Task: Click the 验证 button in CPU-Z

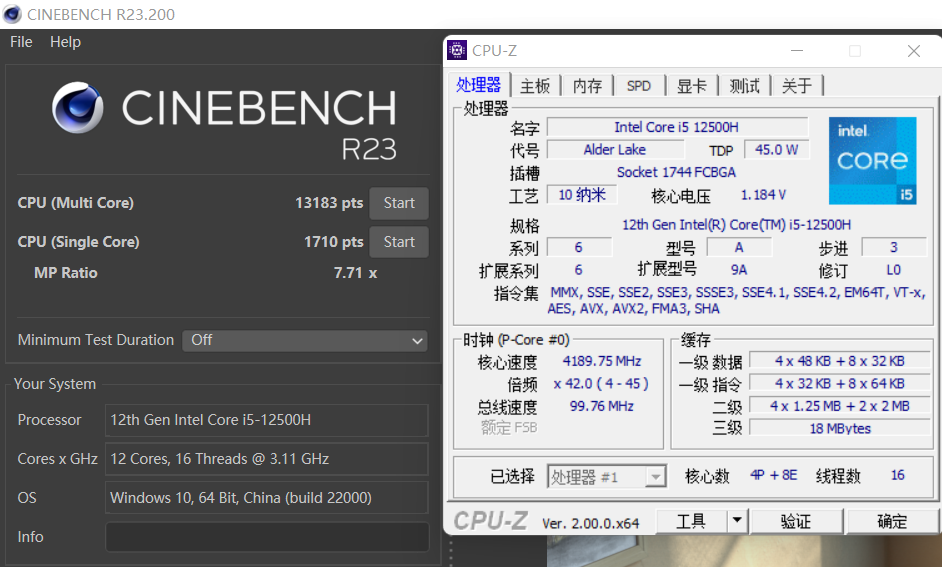Action: pyautogui.click(x=796, y=521)
